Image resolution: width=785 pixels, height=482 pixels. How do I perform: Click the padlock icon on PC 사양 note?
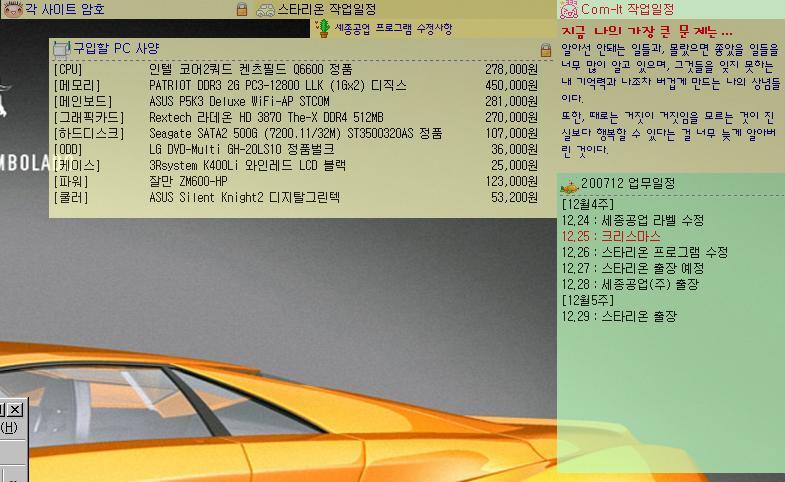(x=546, y=48)
